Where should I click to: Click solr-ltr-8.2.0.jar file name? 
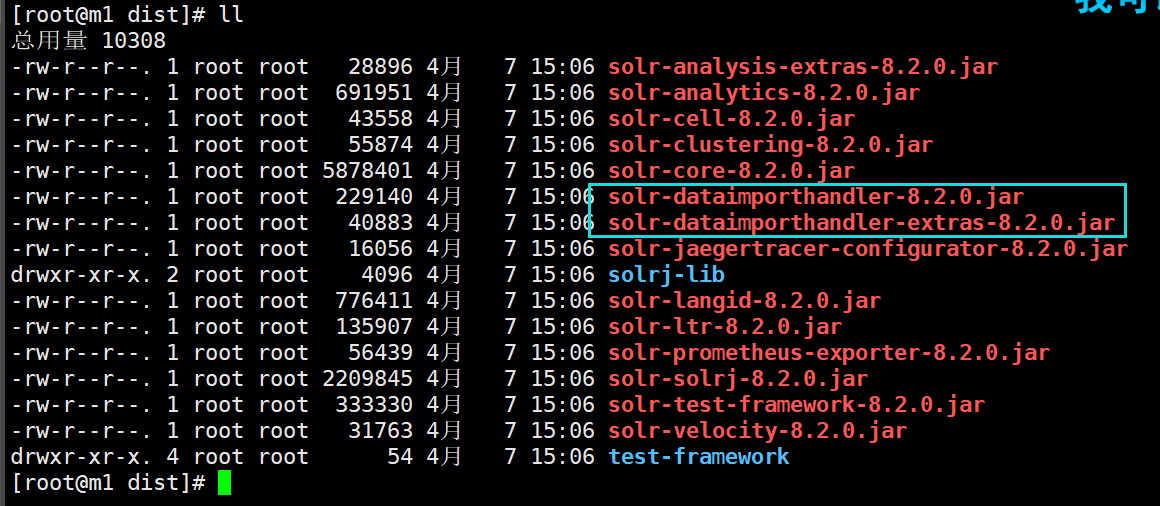point(725,327)
